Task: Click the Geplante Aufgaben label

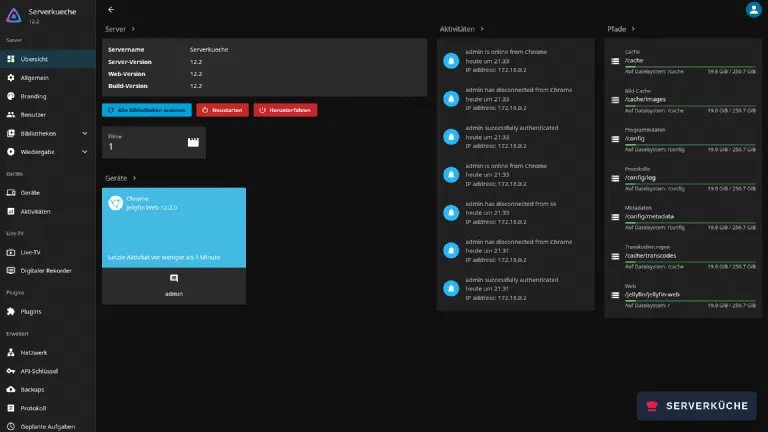Action: [48, 427]
